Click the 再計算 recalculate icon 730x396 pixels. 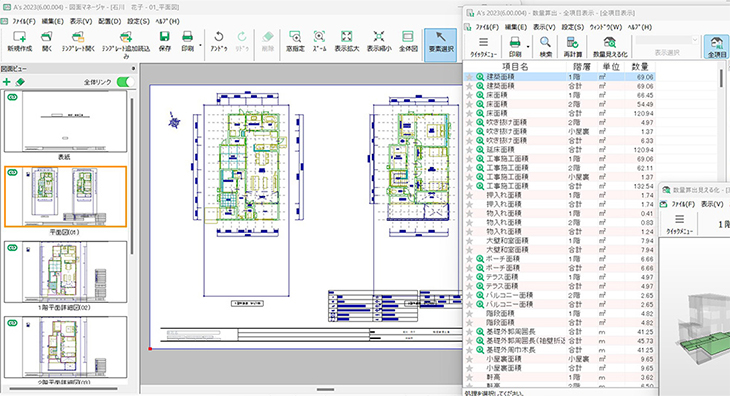pyautogui.click(x=572, y=47)
